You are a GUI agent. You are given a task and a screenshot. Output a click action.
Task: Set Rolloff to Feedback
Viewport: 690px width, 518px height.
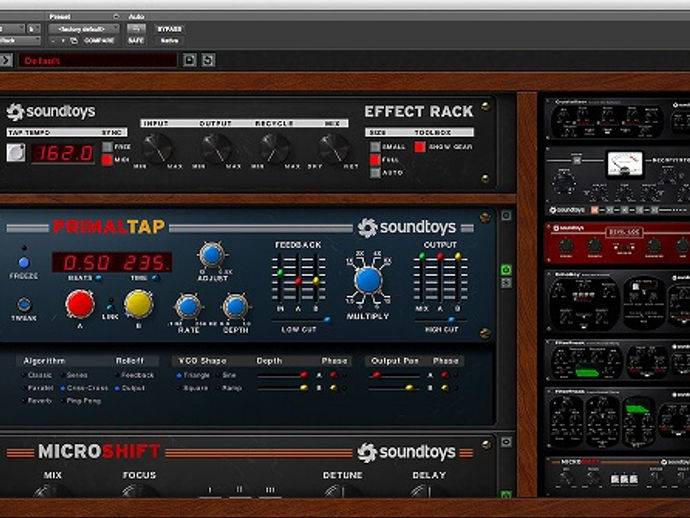134,375
